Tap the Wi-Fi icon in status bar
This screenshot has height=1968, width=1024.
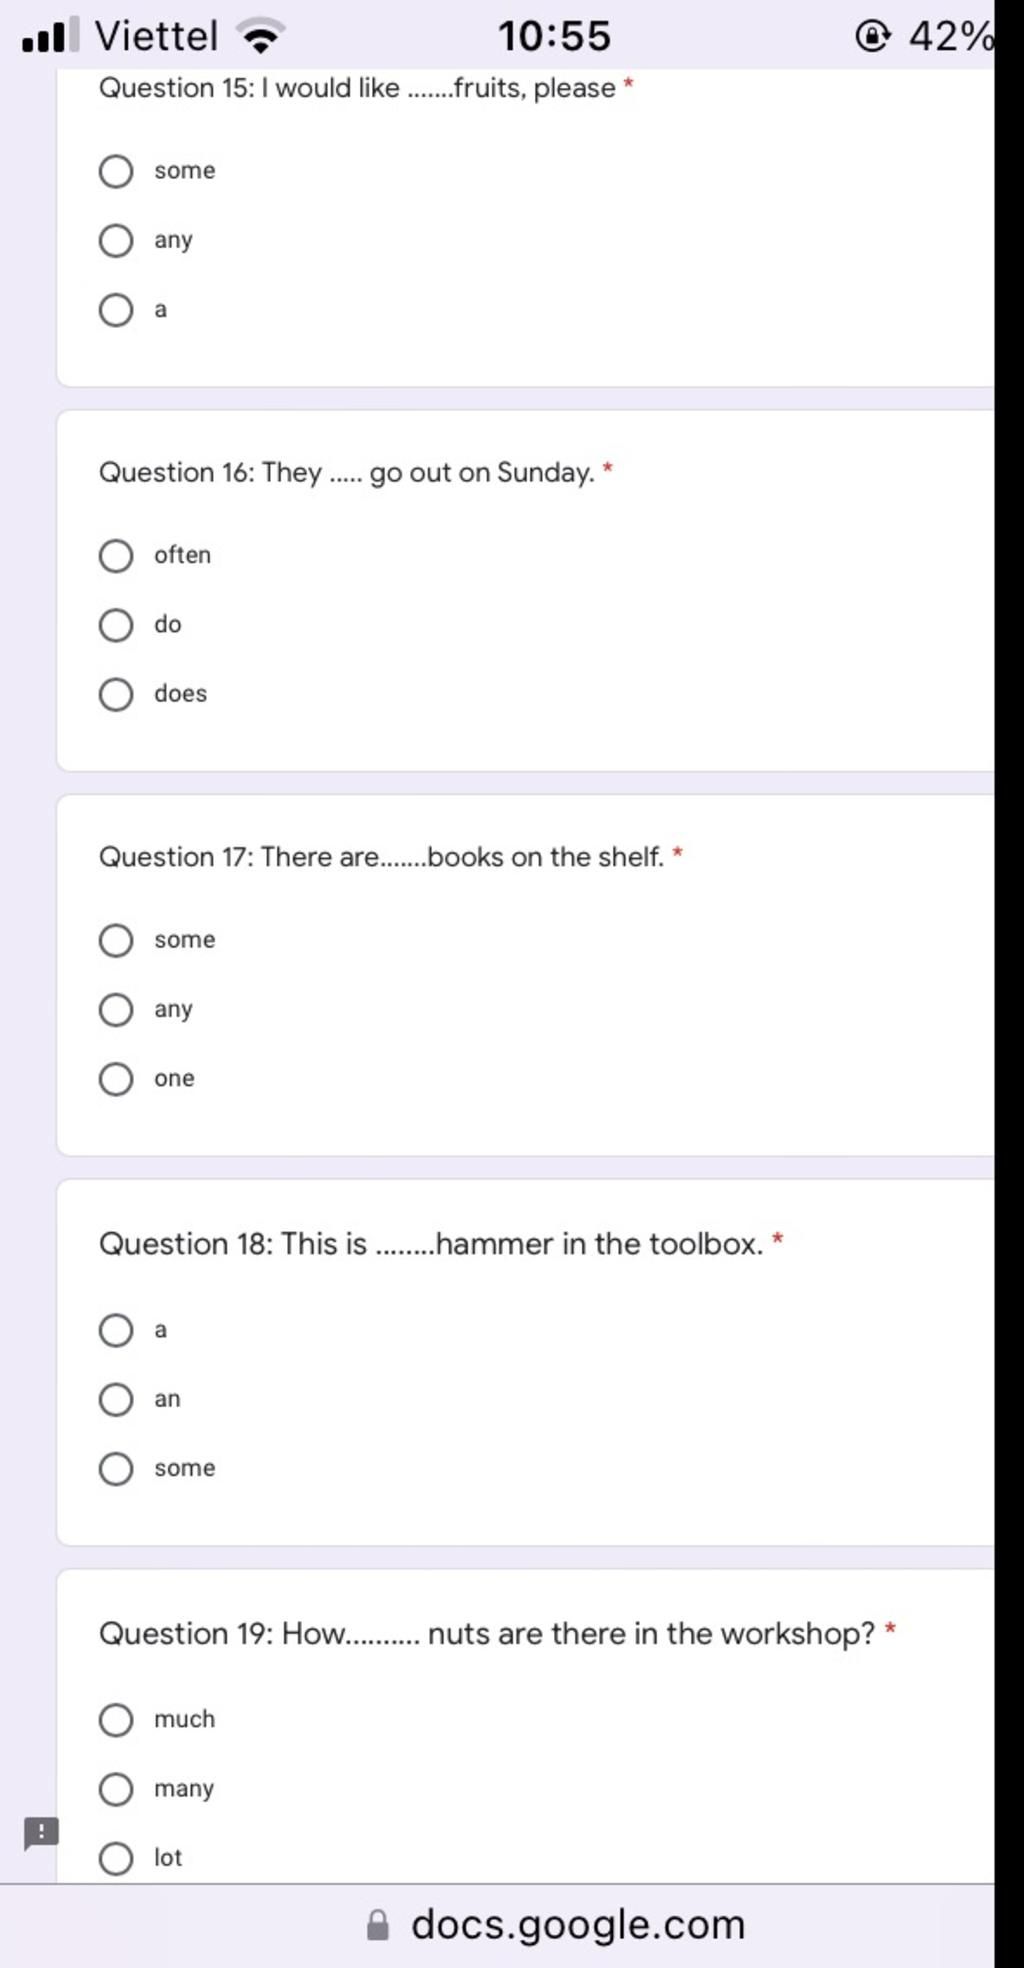[x=262, y=36]
